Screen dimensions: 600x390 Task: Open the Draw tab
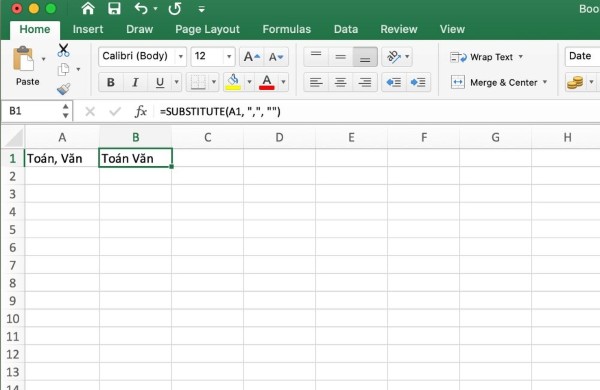point(139,29)
